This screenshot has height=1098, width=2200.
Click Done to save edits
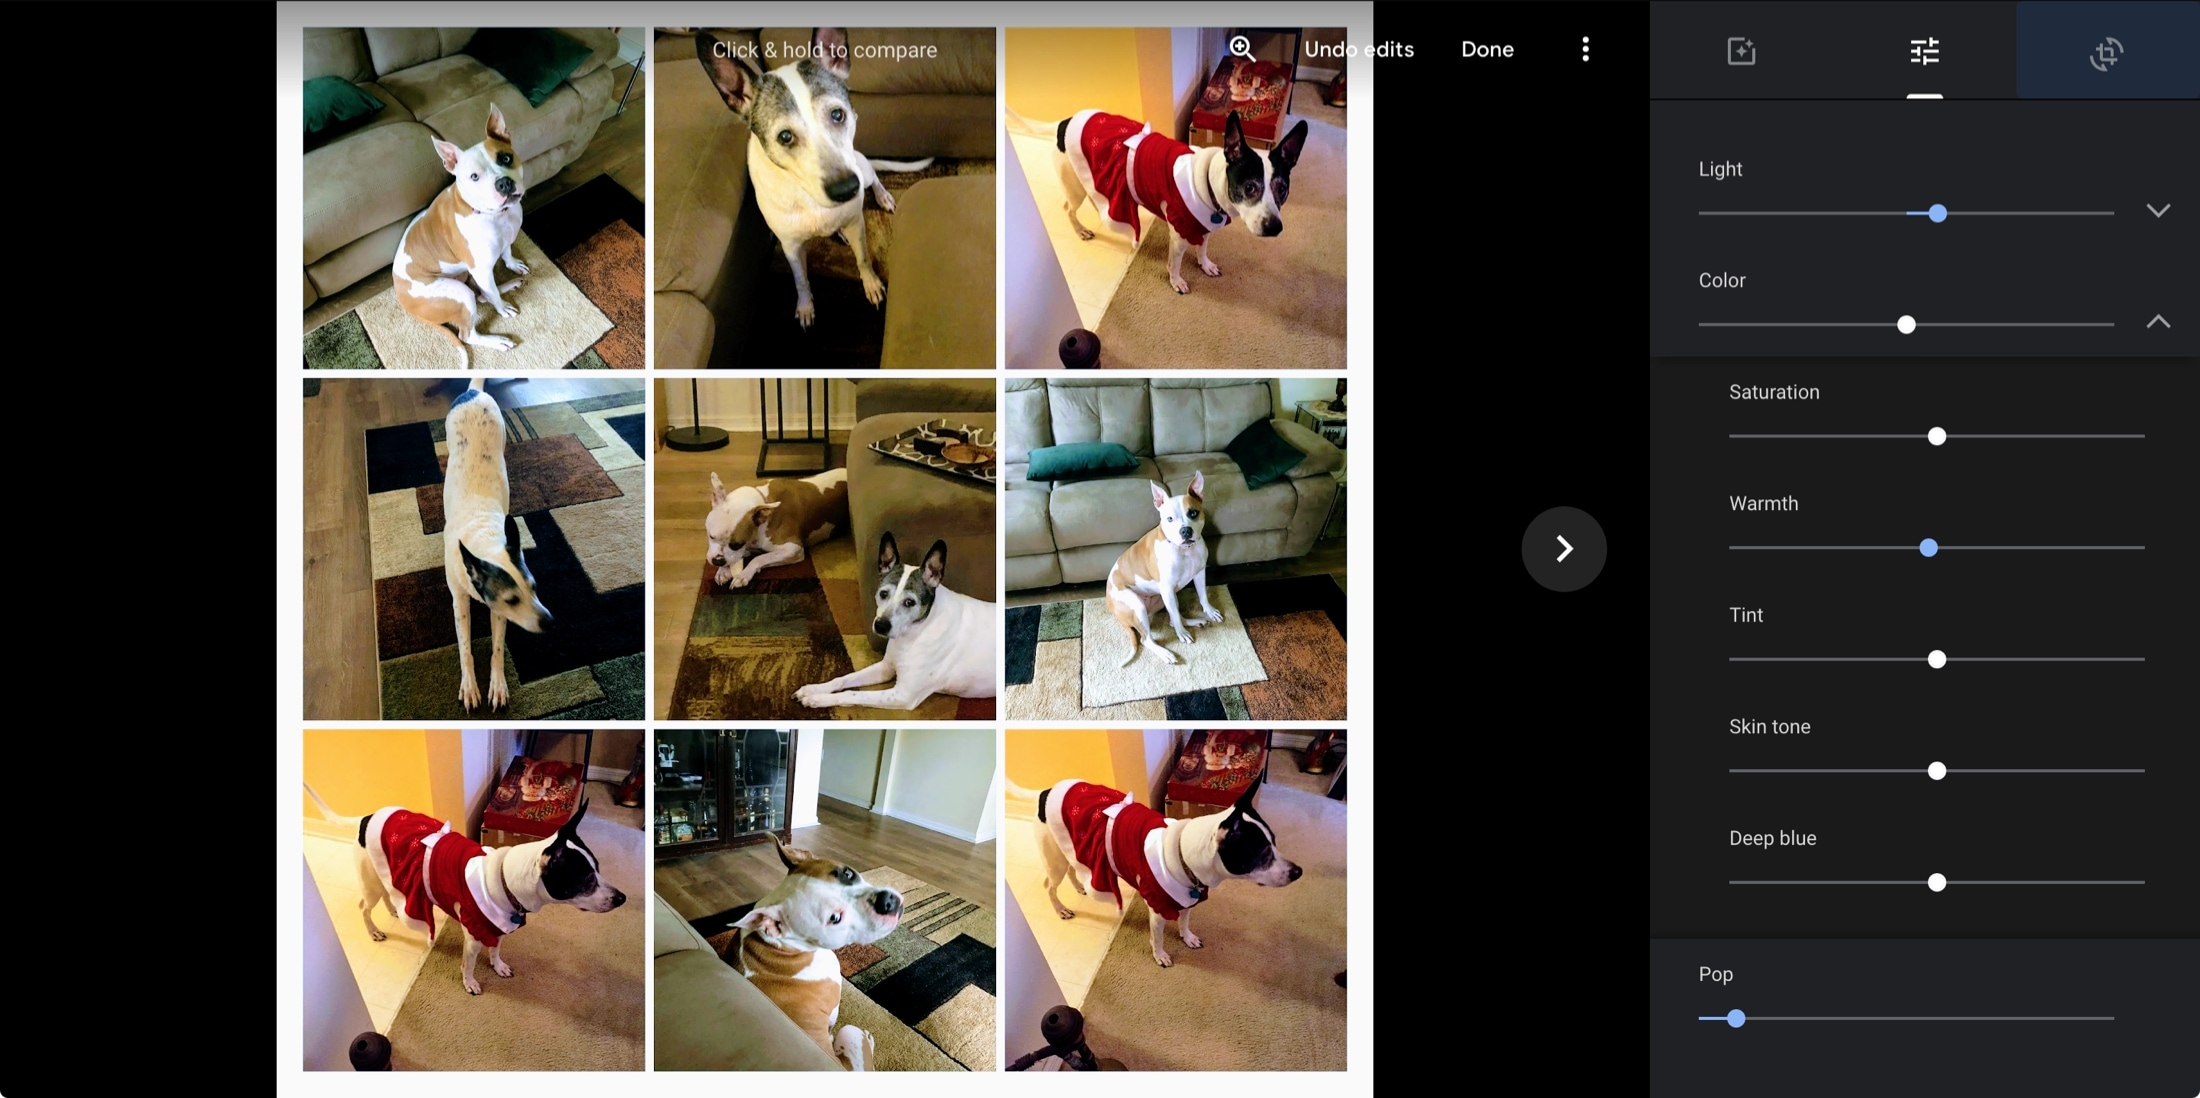tap(1487, 49)
